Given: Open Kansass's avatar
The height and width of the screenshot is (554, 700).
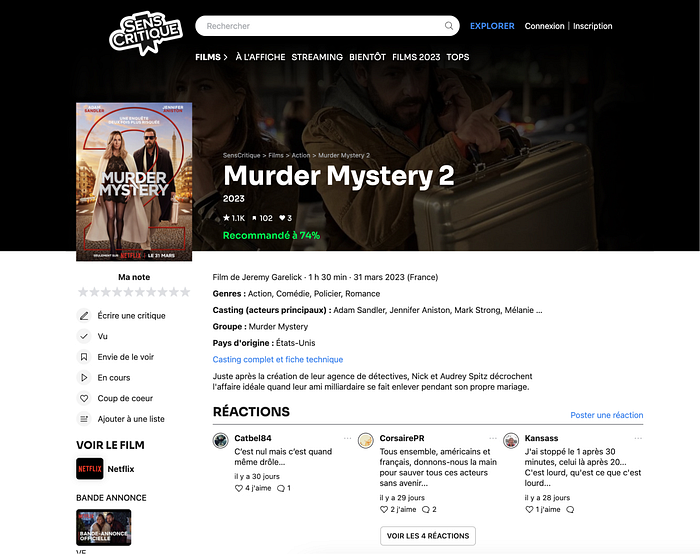Looking at the screenshot, I should [x=511, y=441].
